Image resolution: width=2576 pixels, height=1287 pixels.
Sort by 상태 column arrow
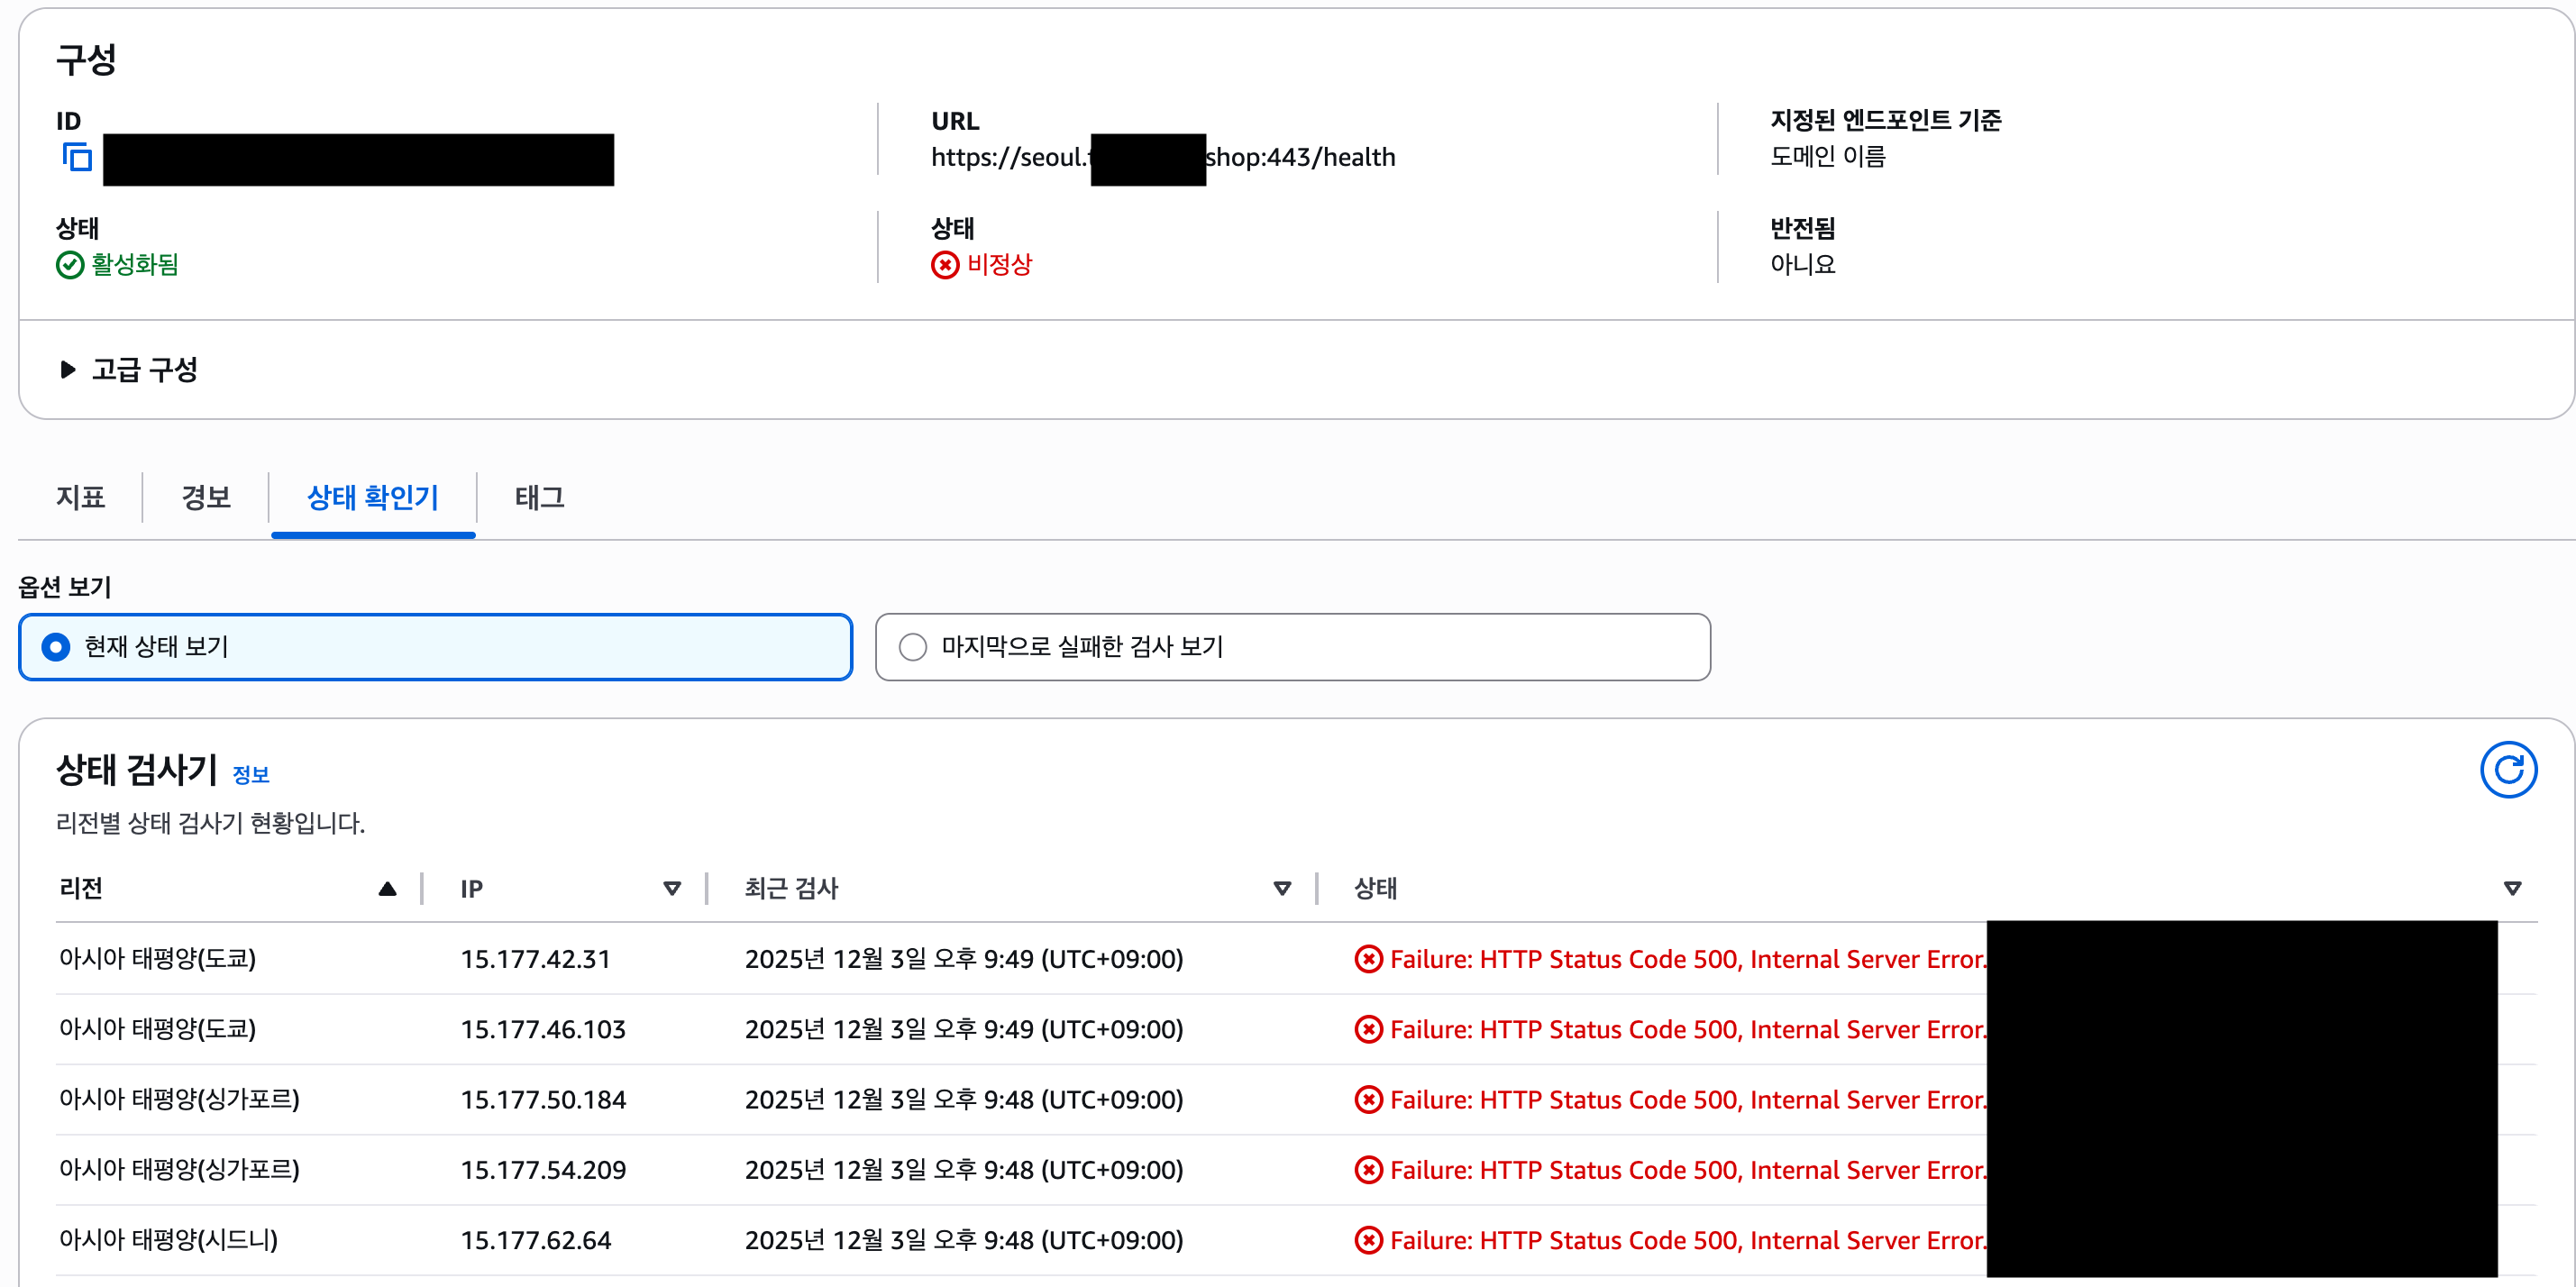coord(2511,888)
